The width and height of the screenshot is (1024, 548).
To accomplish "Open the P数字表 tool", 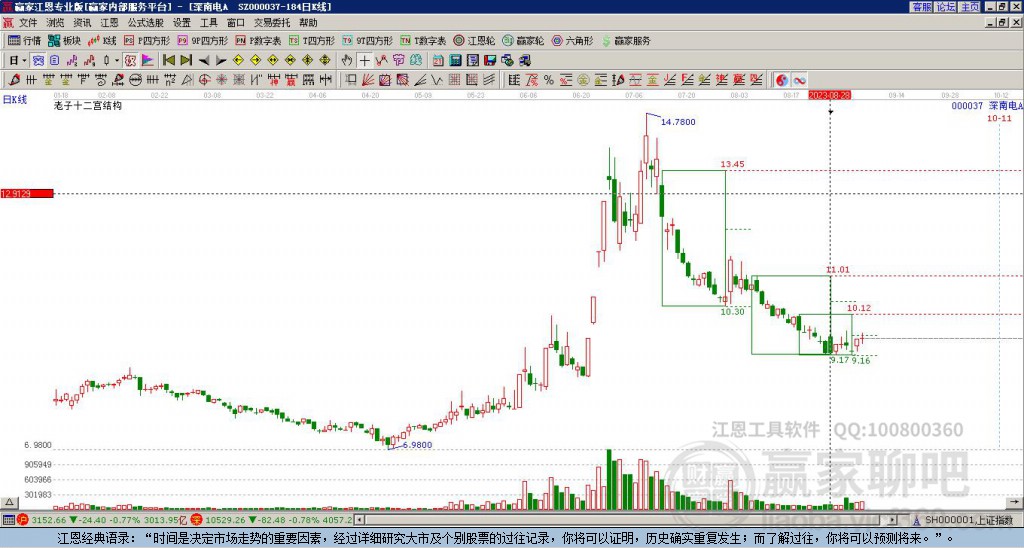I will (258, 40).
